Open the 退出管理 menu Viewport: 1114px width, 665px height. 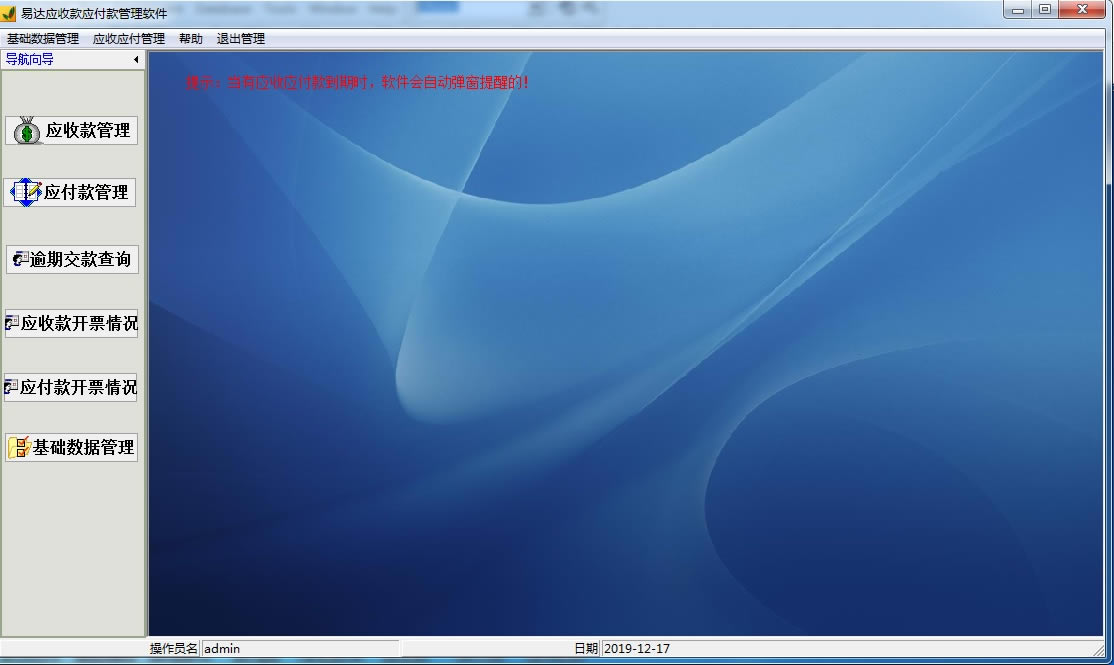[x=240, y=39]
